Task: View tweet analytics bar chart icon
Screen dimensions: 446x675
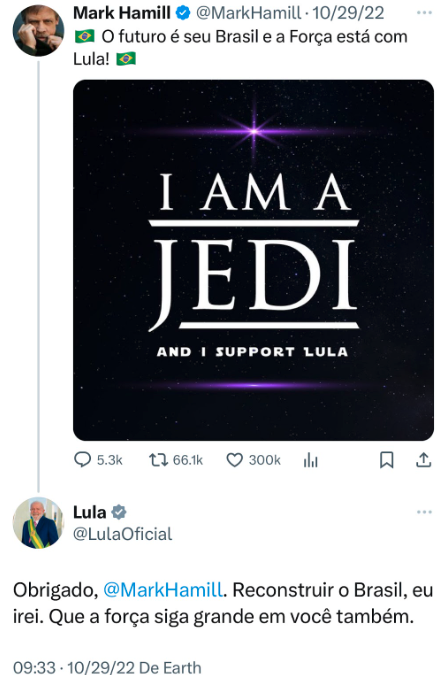Action: [310, 461]
